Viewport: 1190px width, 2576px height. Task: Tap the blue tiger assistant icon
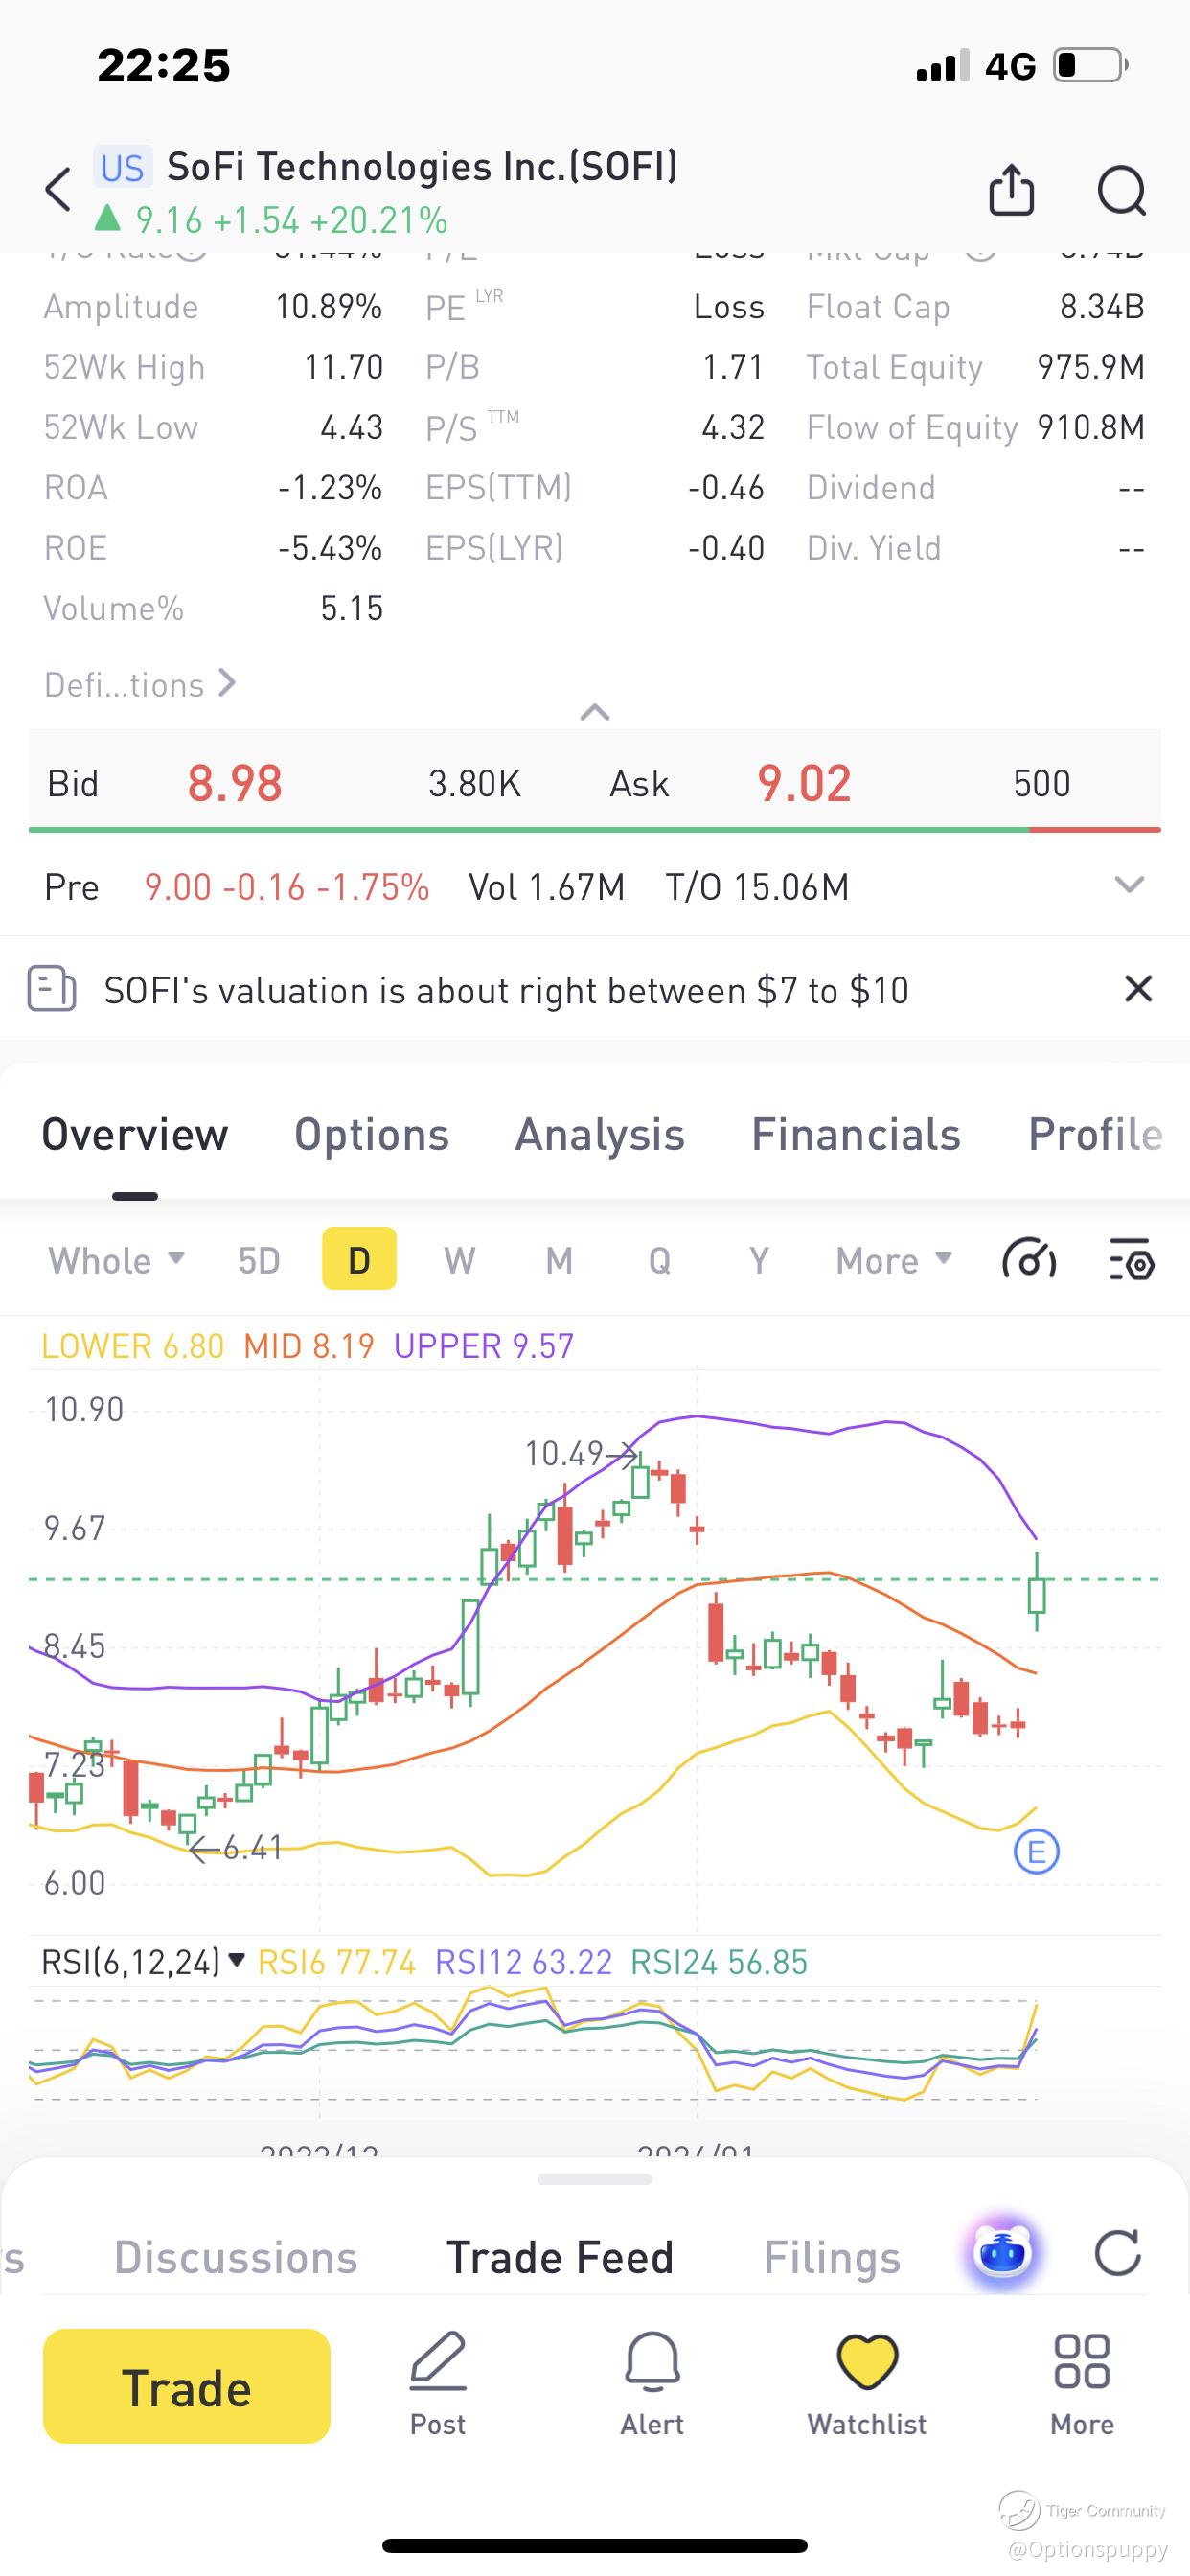click(x=1002, y=2253)
